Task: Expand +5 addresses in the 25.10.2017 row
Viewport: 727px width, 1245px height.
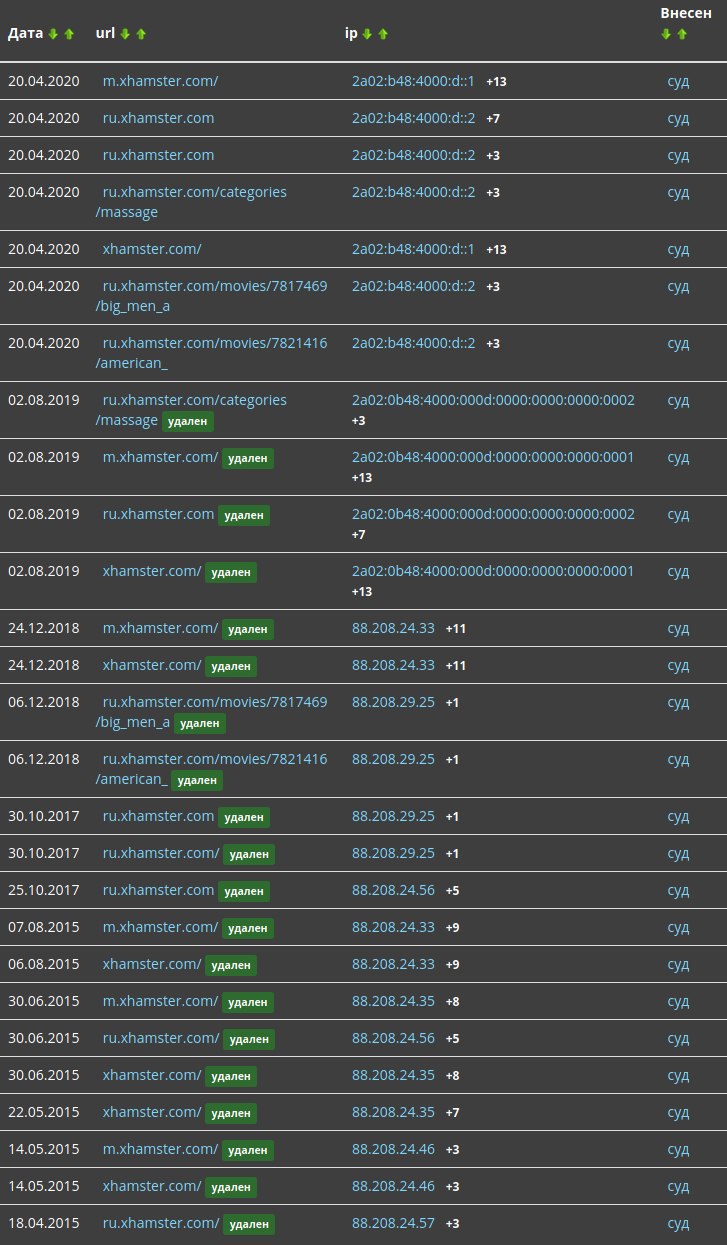Action: pos(452,891)
